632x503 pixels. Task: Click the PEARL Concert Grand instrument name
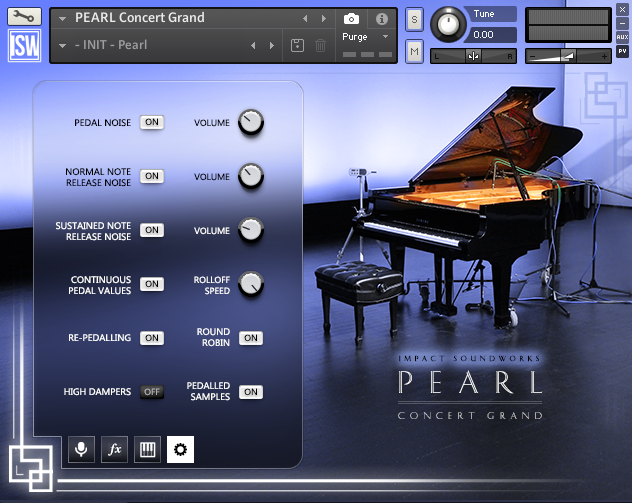pos(139,18)
